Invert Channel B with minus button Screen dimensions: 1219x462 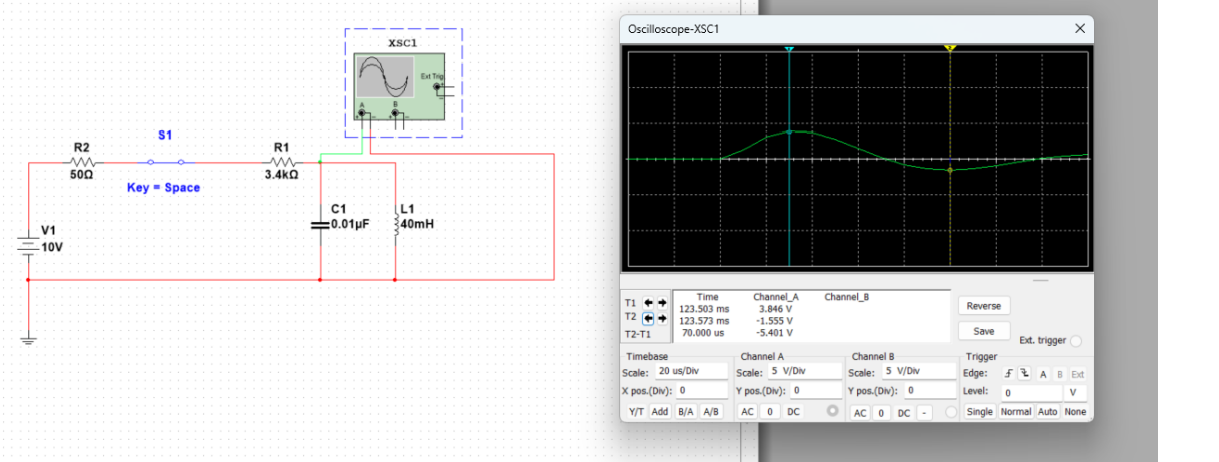[925, 412]
